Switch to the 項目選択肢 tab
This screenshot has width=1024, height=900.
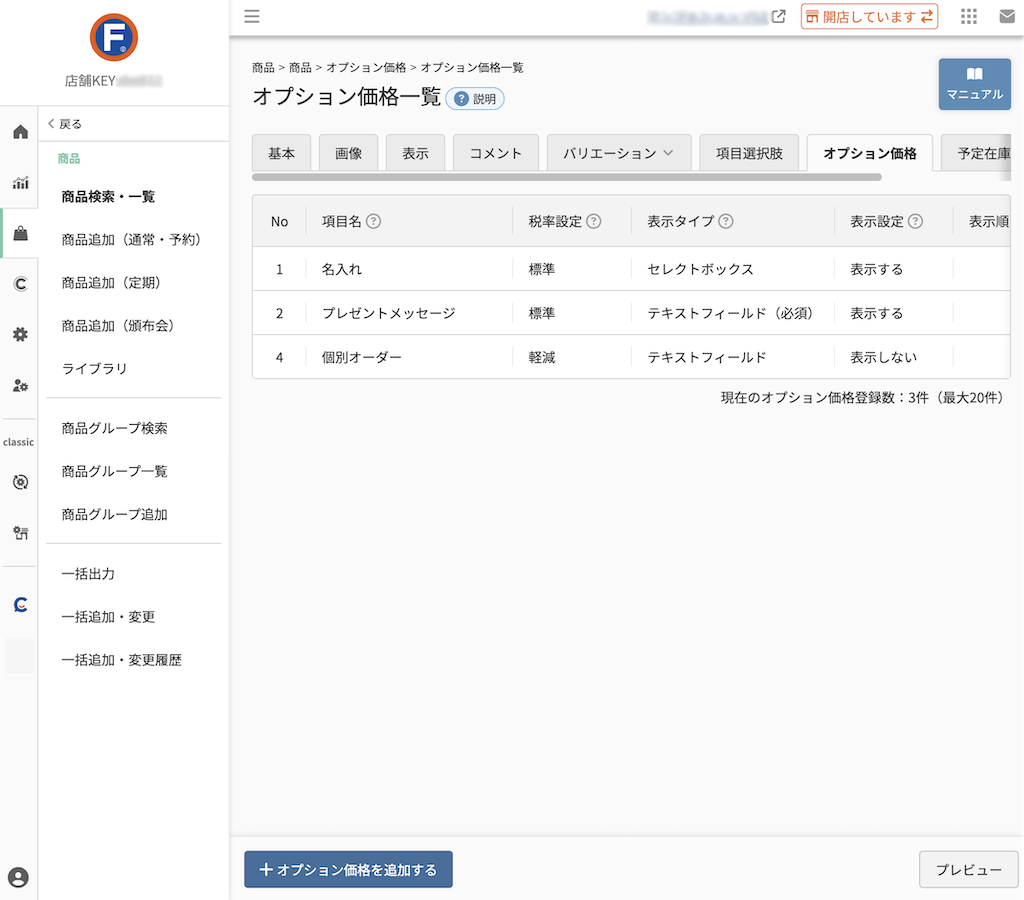pos(749,153)
